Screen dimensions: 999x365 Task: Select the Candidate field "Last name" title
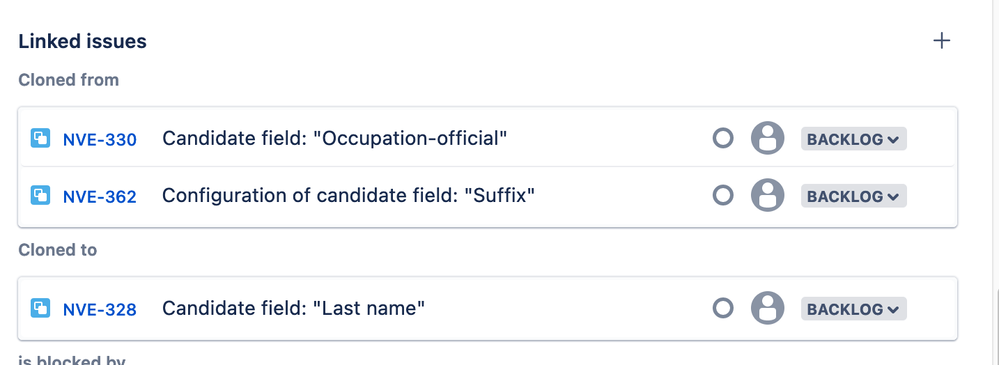[x=293, y=308]
